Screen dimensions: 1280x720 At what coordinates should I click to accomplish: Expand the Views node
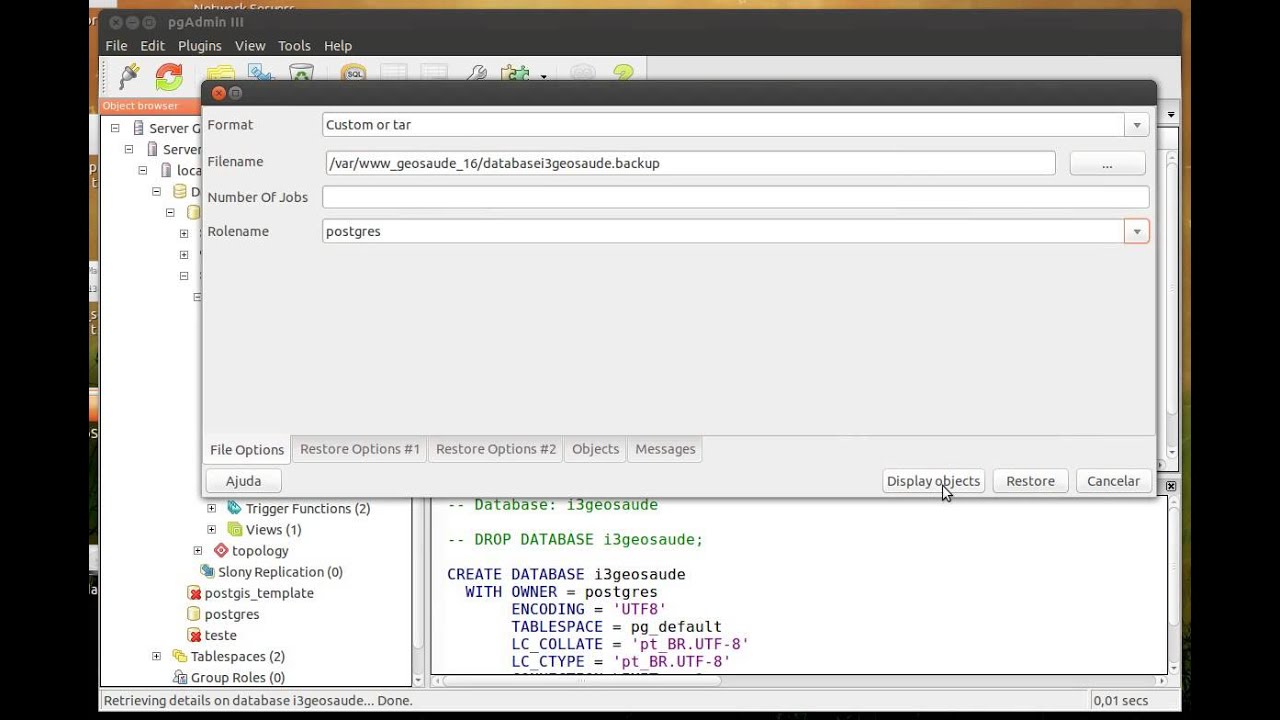(x=212, y=529)
